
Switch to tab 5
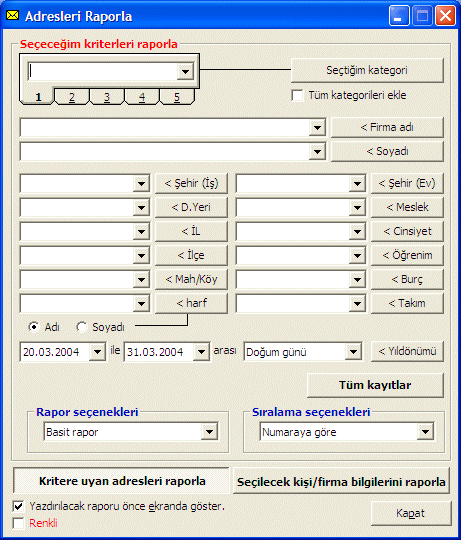(x=177, y=97)
